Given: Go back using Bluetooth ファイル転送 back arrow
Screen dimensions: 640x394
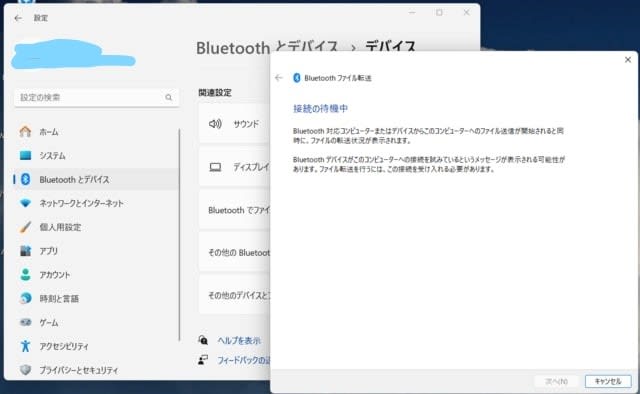Looking at the screenshot, I should coord(279,78).
